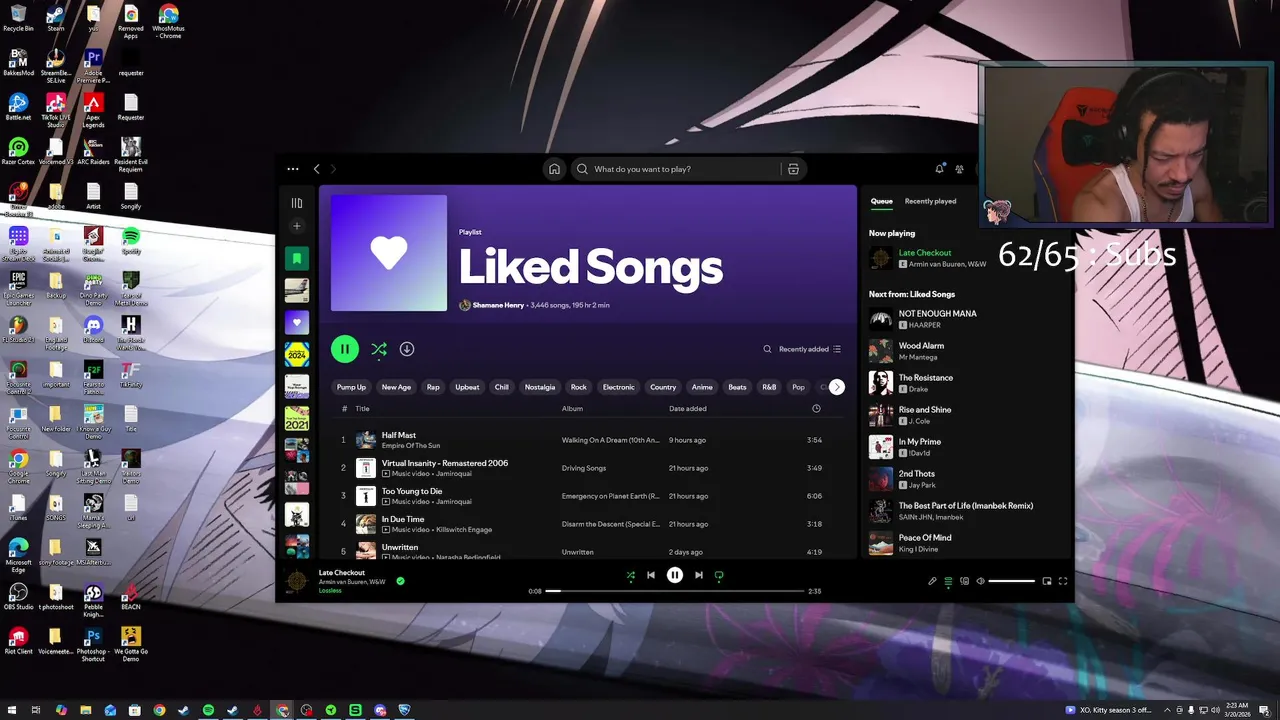Open the Killswitch Engage artist link
1280x720 pixels.
(464, 529)
